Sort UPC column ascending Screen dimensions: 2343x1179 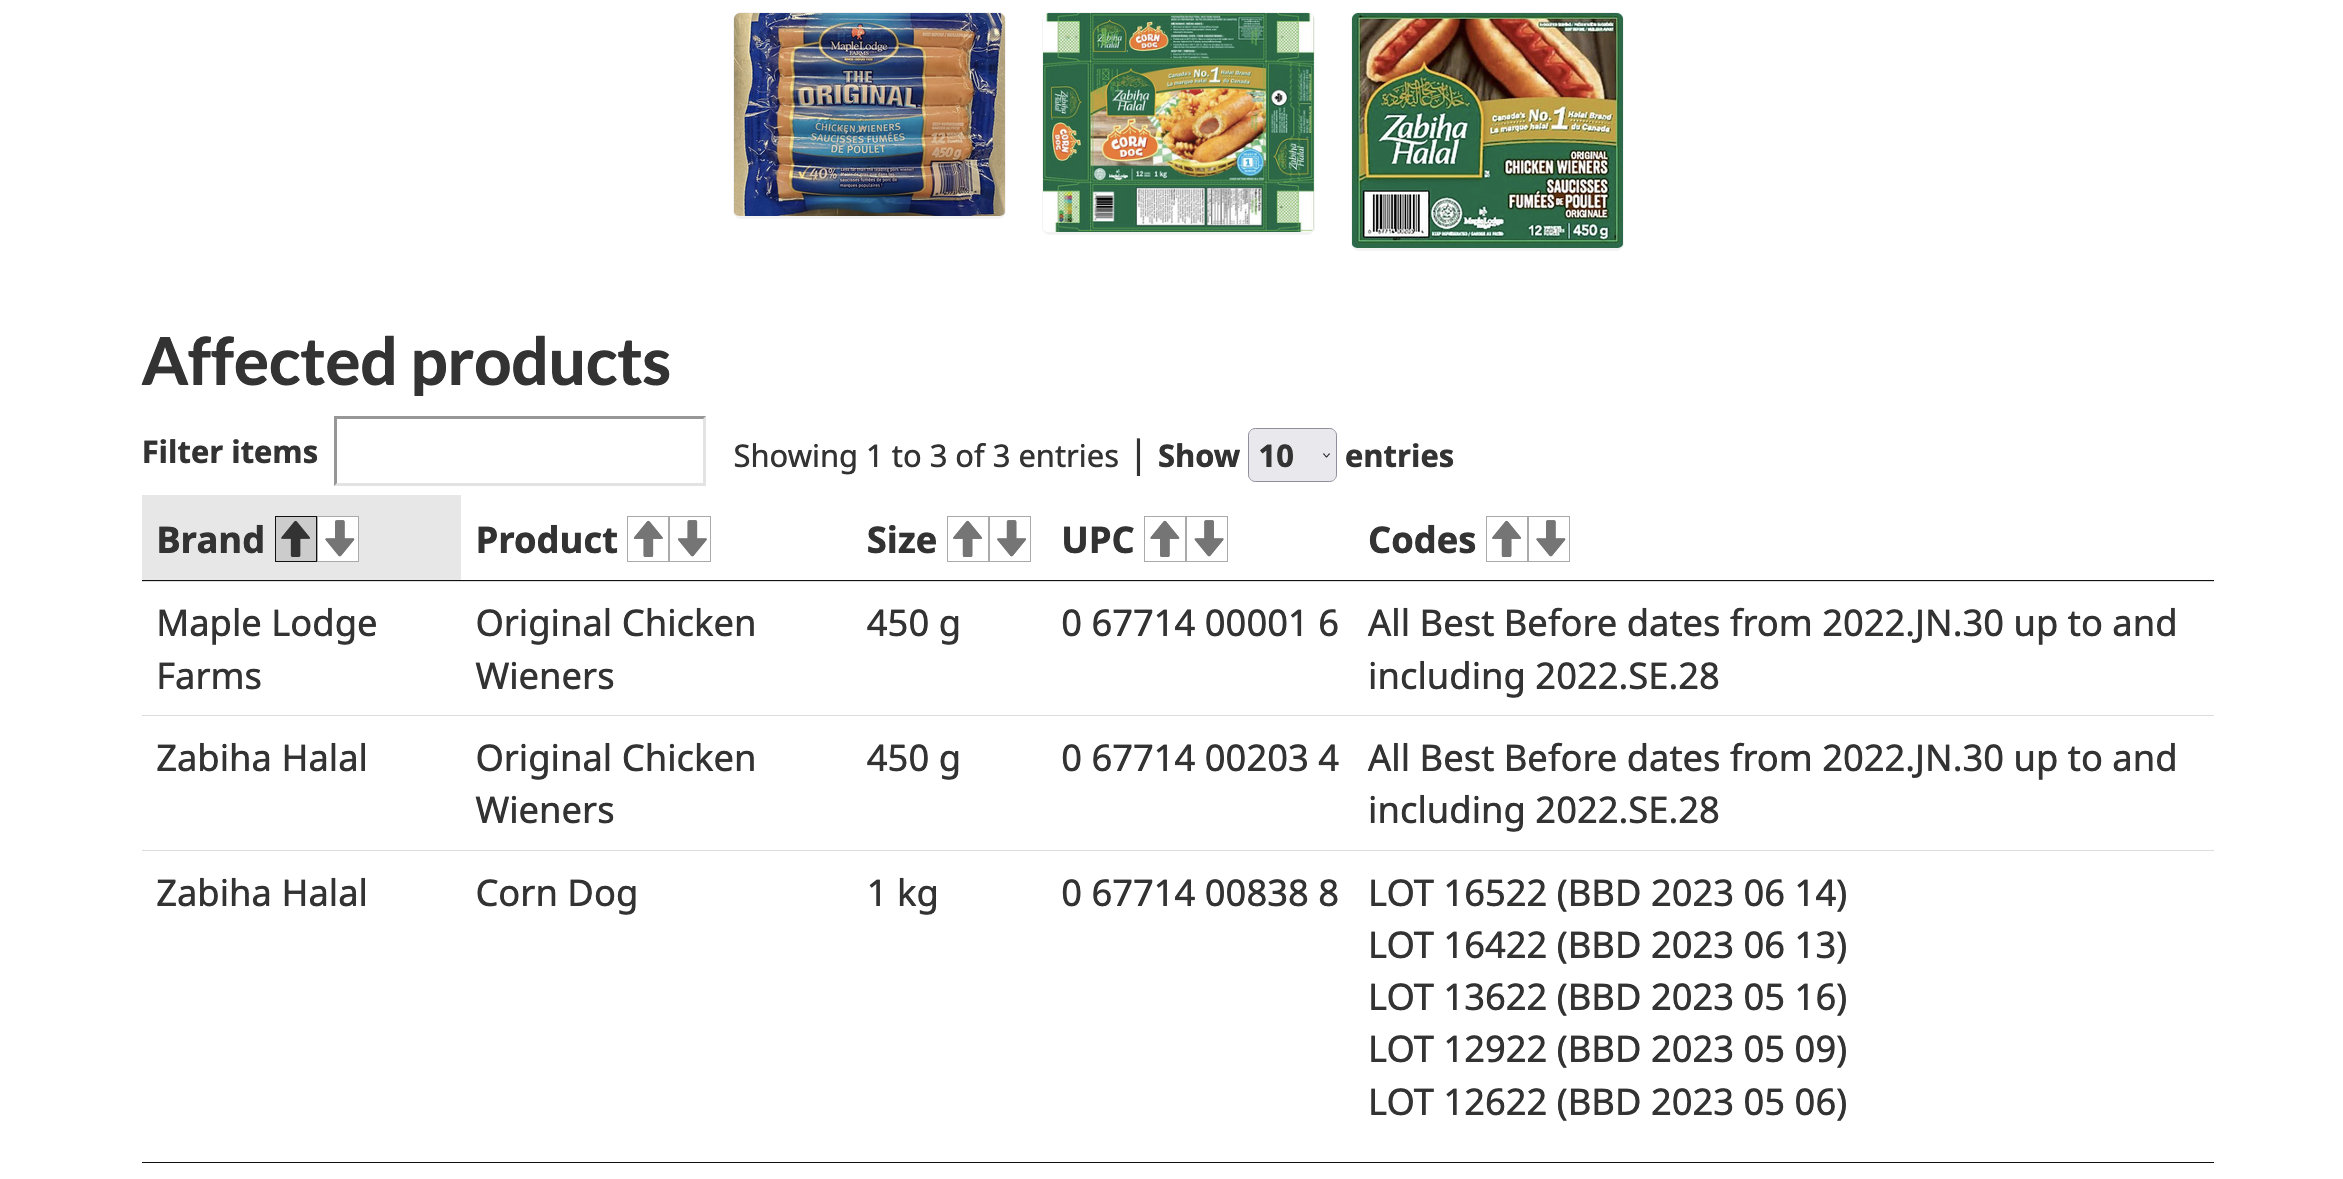[x=1164, y=539]
